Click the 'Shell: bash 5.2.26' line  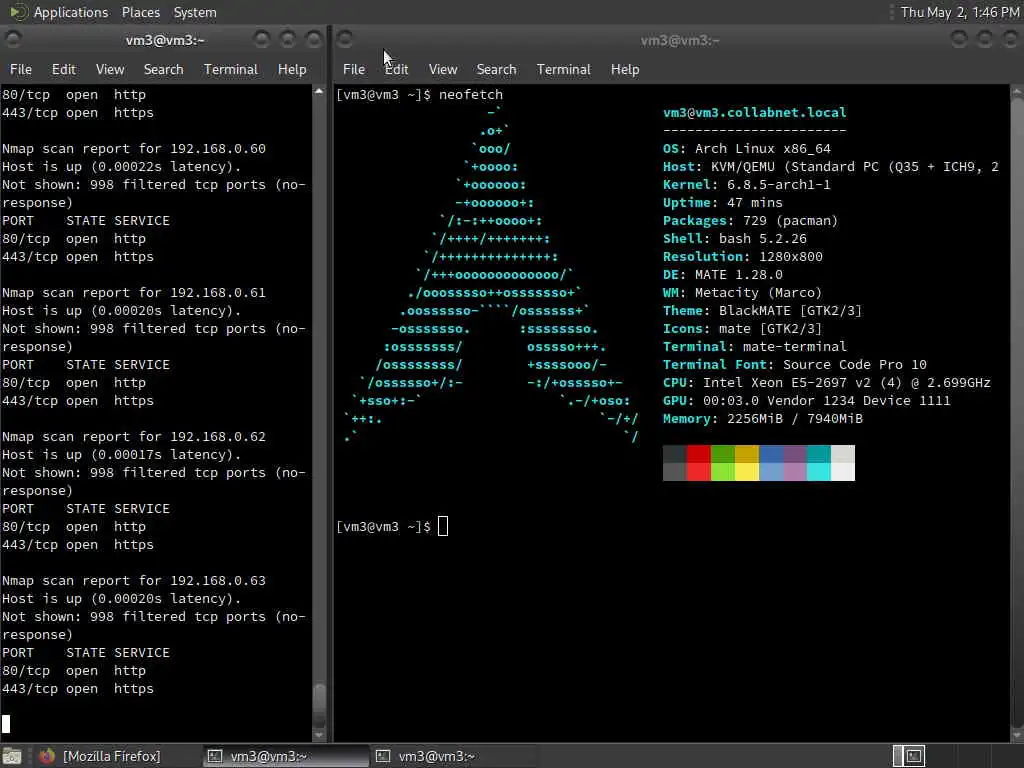(x=735, y=238)
